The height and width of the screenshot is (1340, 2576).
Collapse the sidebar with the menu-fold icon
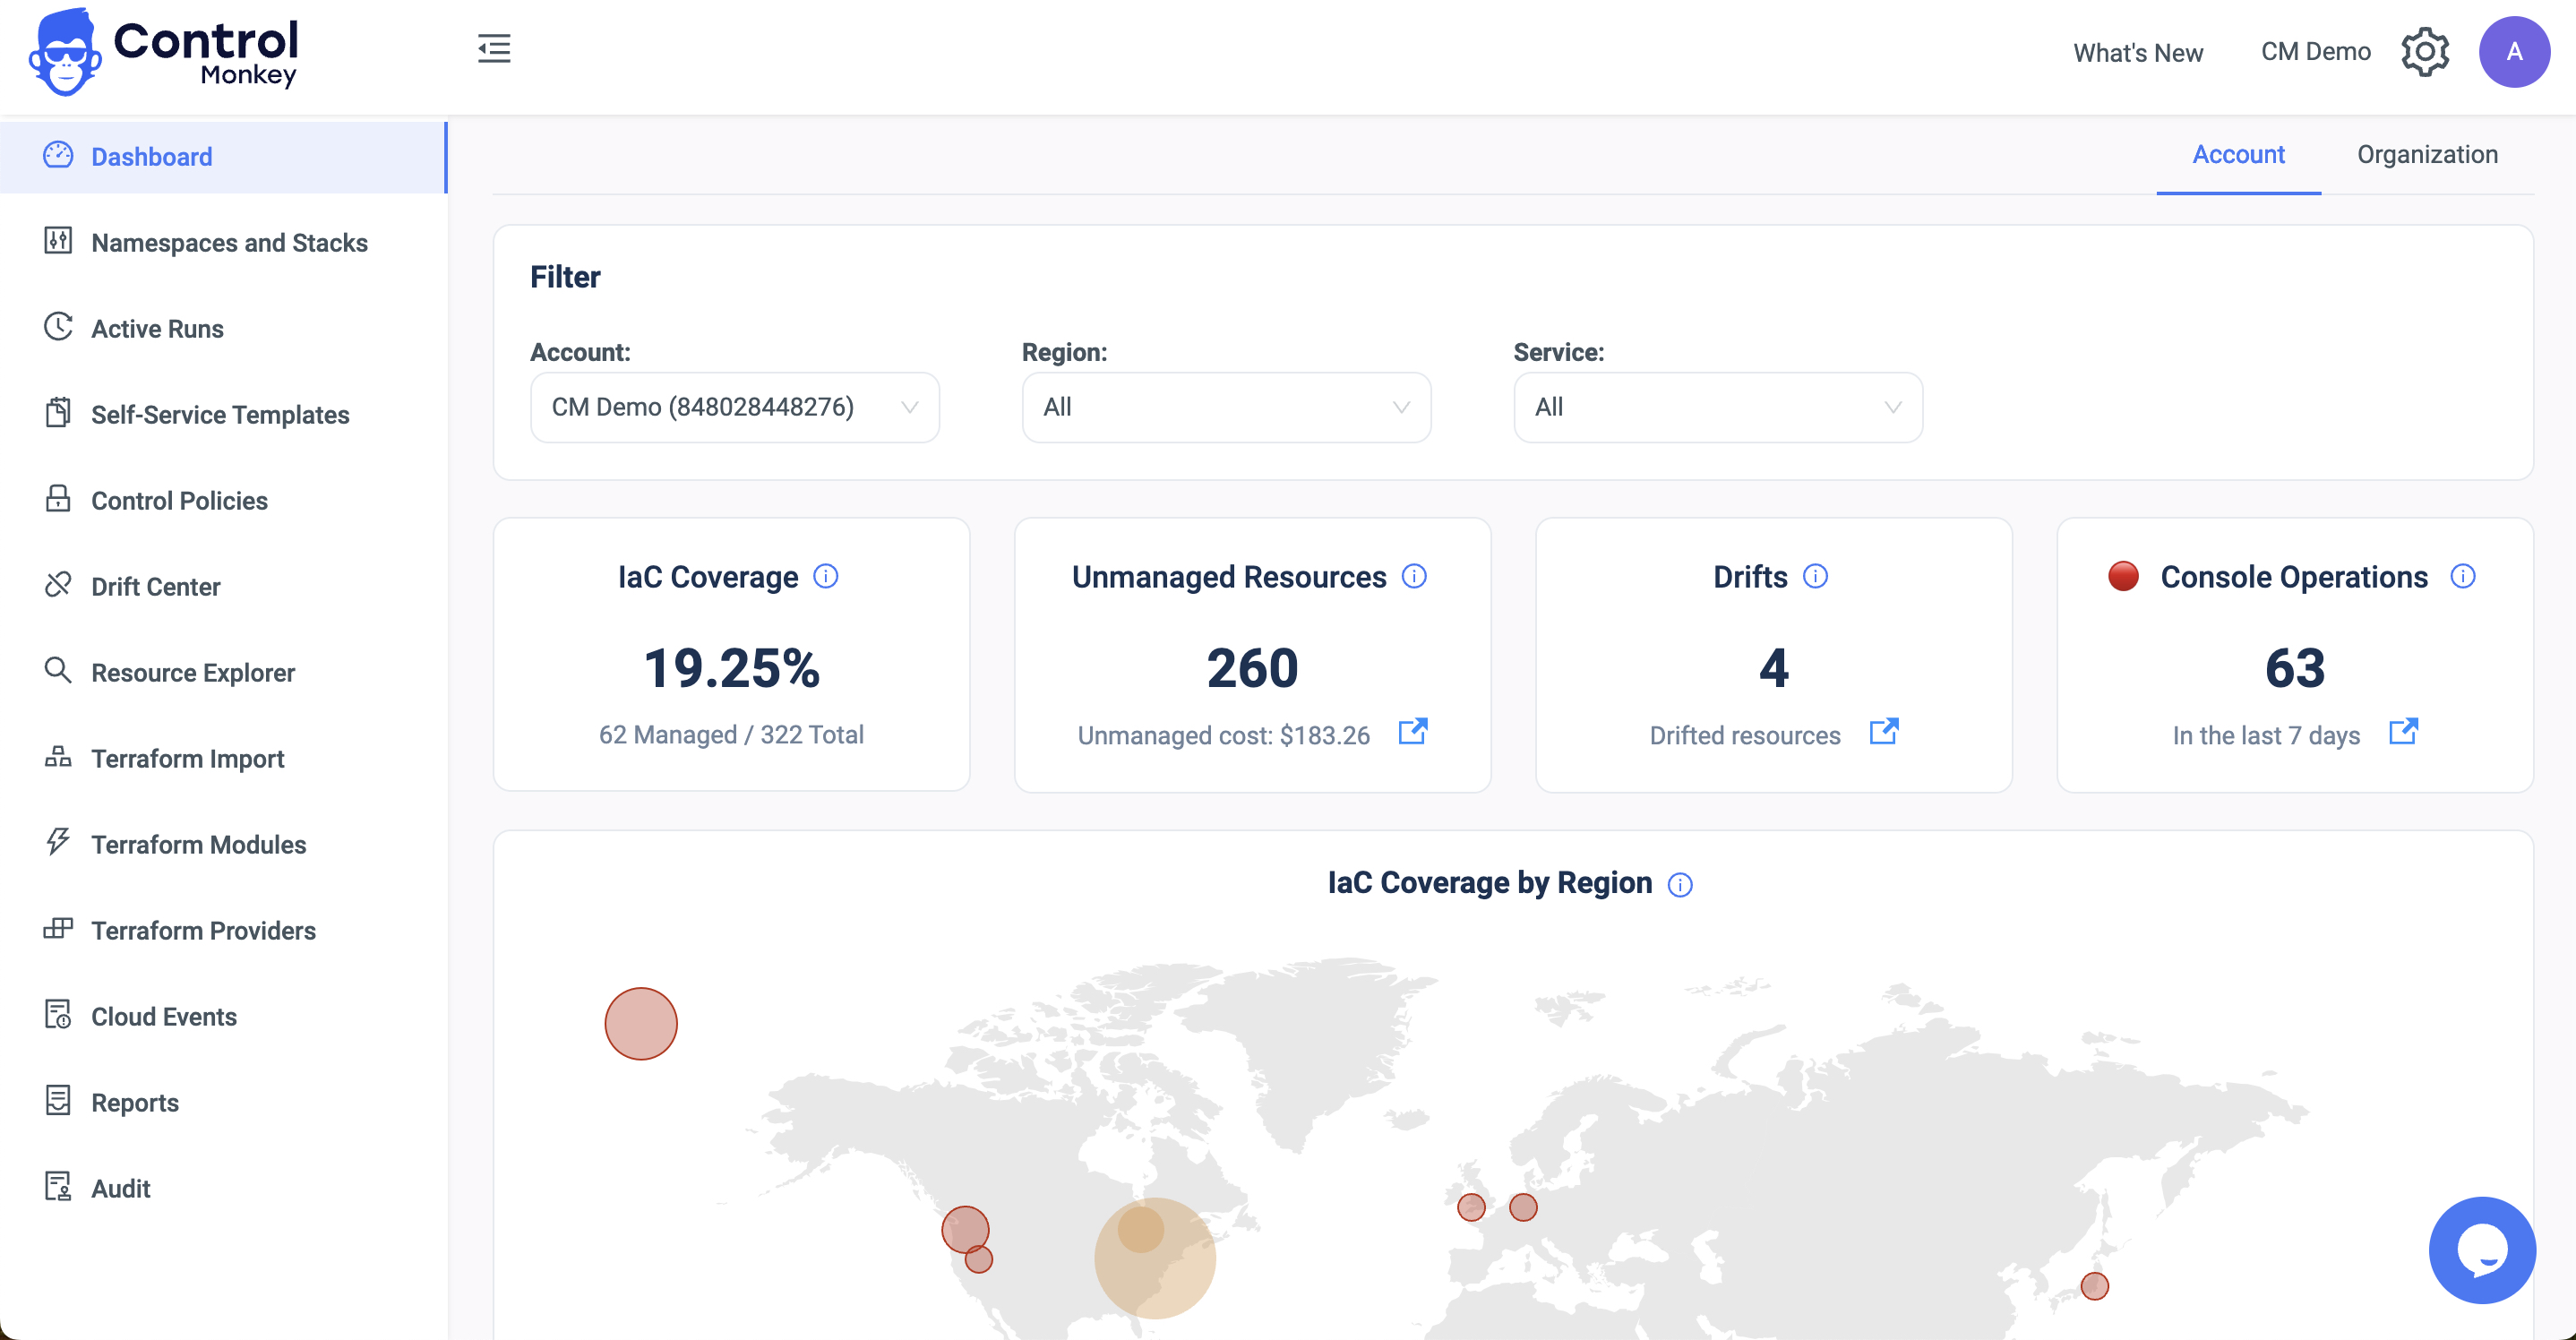(494, 48)
